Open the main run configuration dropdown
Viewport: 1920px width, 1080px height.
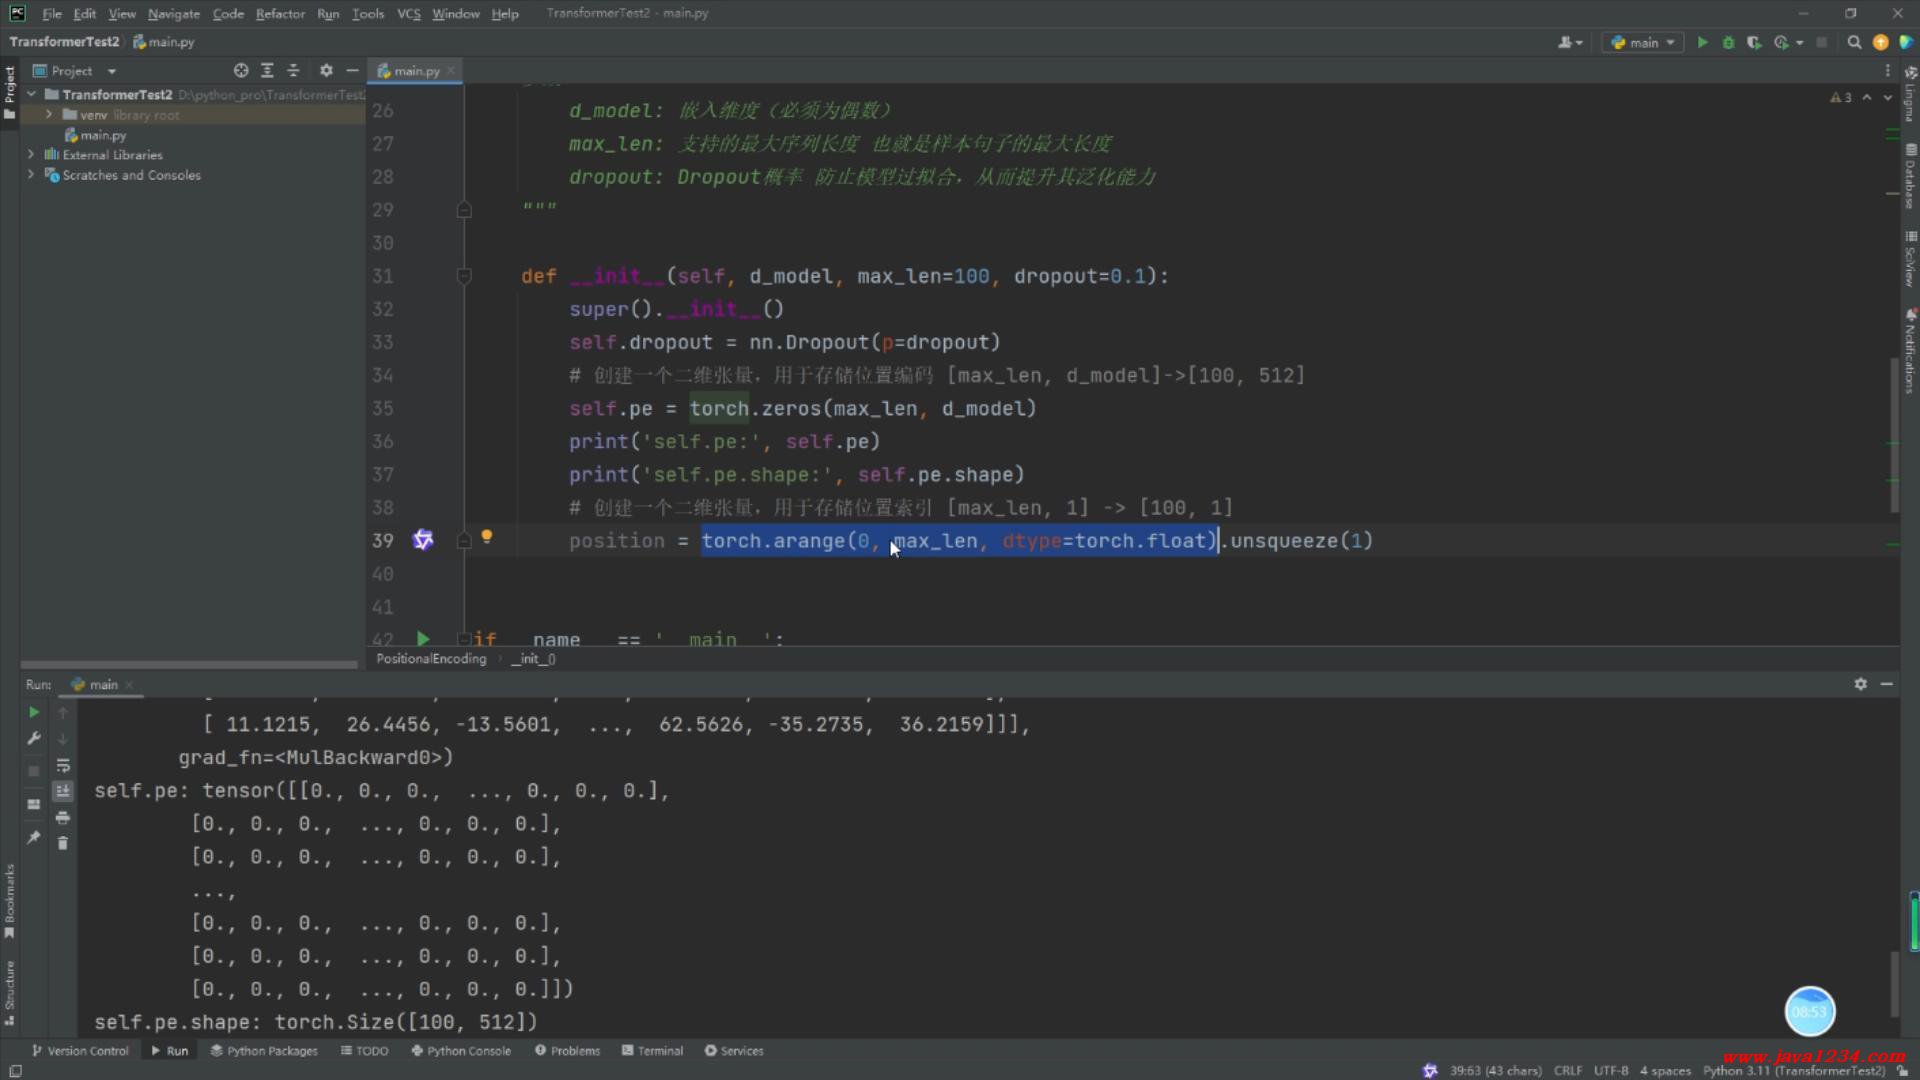[1643, 42]
